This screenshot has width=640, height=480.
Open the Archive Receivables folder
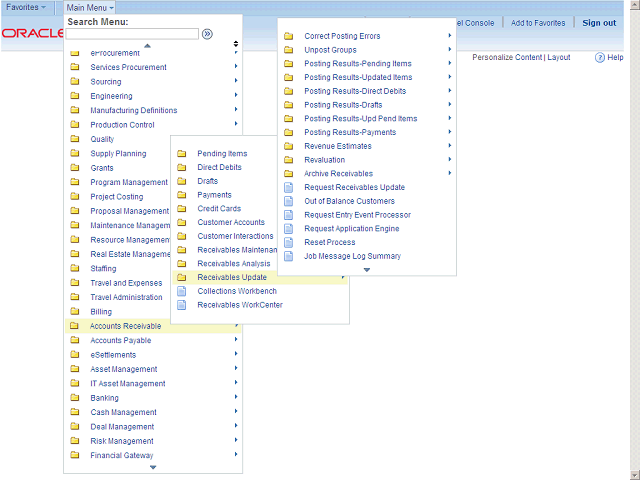click(338, 174)
